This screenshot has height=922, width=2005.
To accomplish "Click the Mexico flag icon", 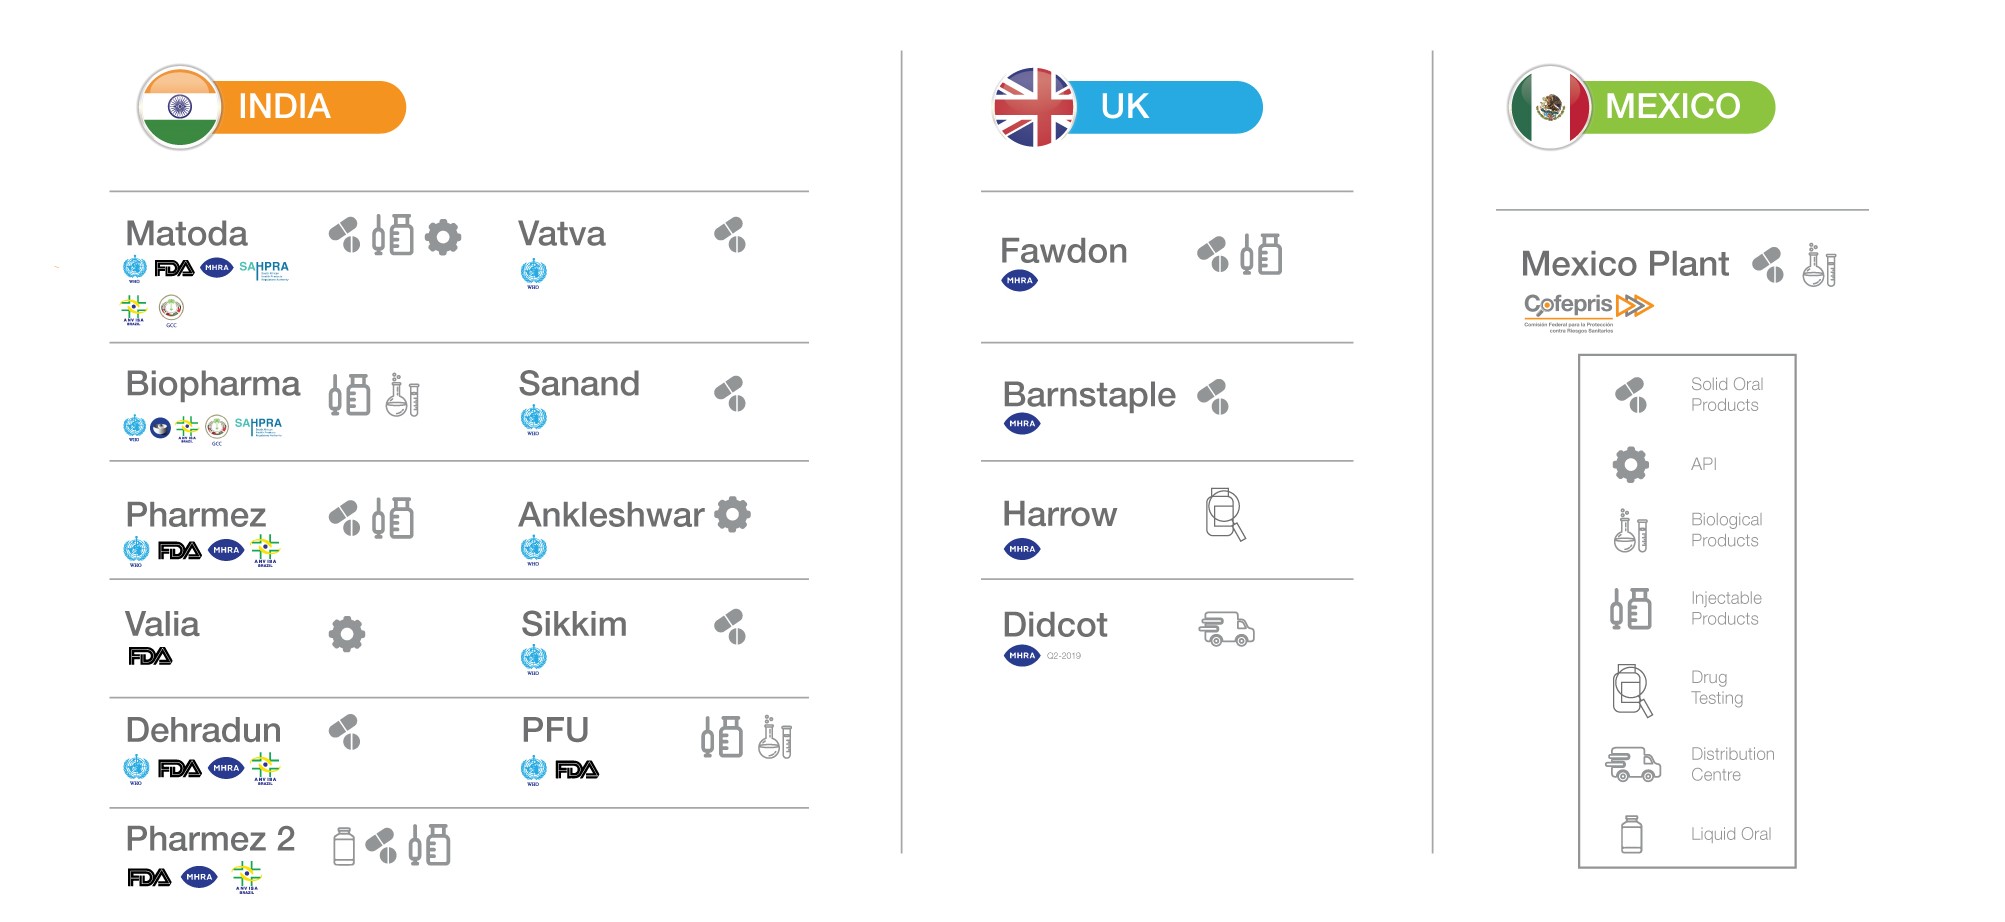I will click(x=1550, y=107).
